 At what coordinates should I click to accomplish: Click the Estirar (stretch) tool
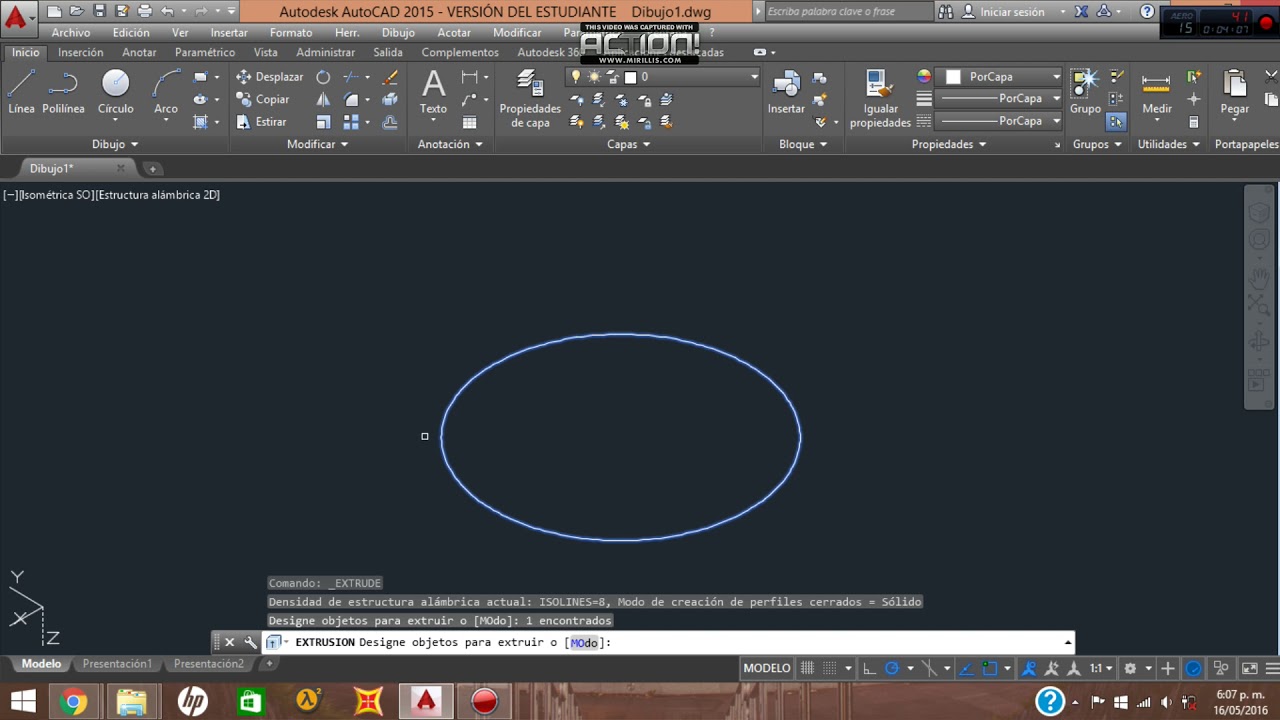point(262,122)
